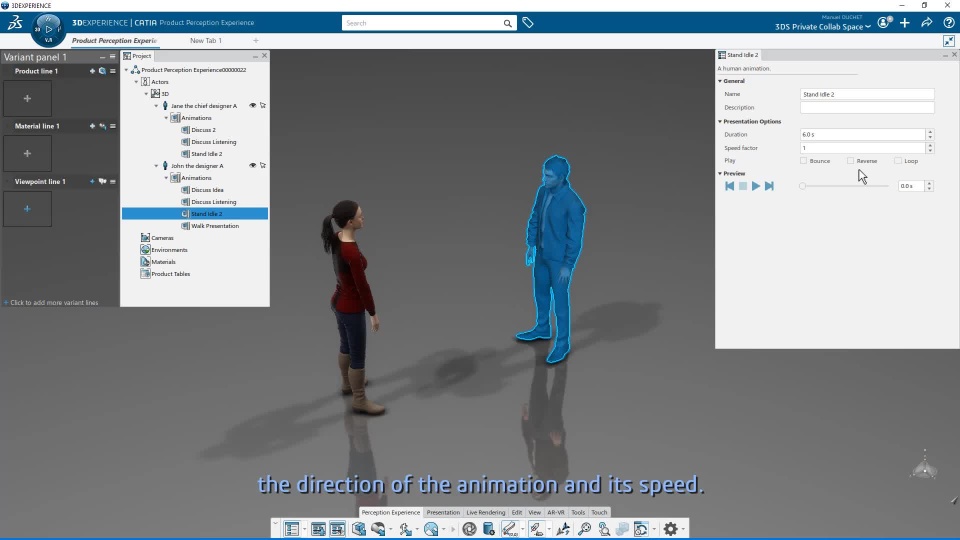Play the animation preview

756,186
